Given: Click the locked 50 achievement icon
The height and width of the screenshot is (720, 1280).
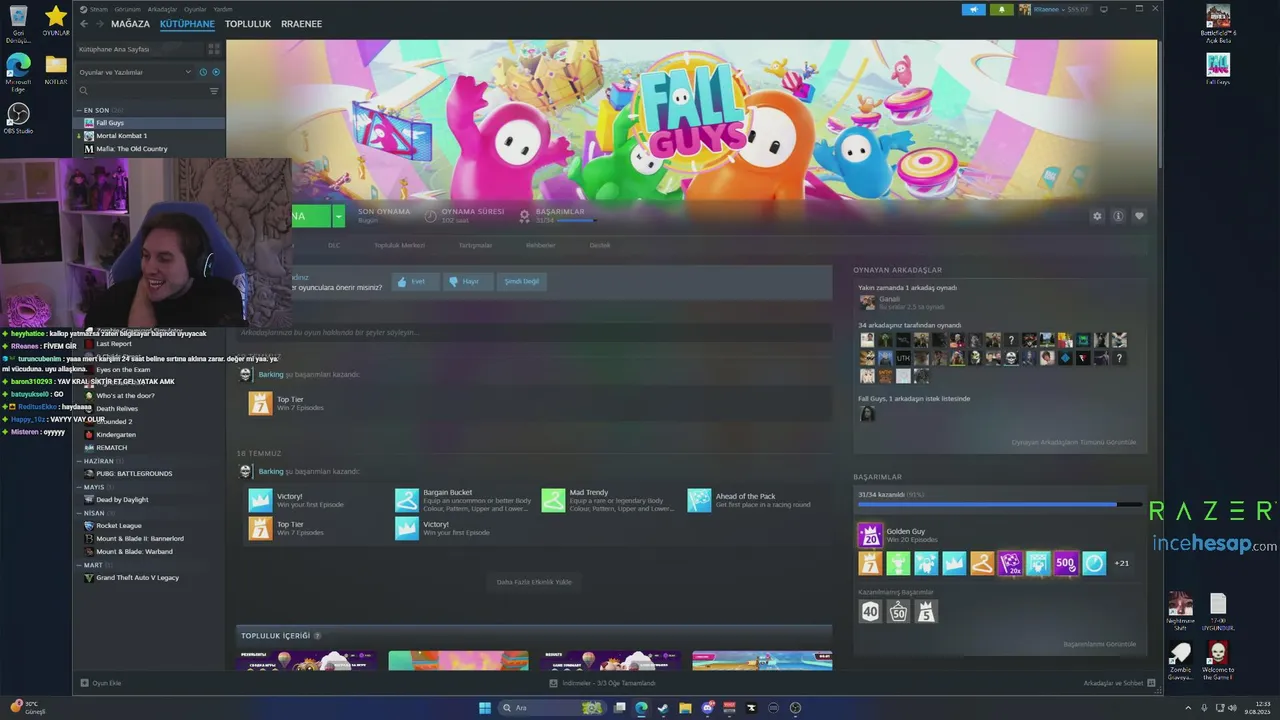Looking at the screenshot, I should click(898, 611).
